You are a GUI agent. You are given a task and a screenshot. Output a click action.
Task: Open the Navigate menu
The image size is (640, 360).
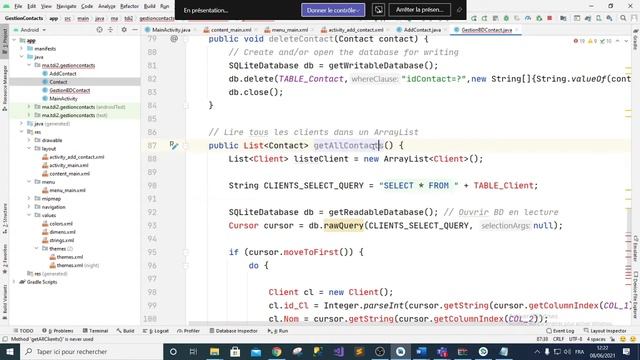[x=66, y=7]
